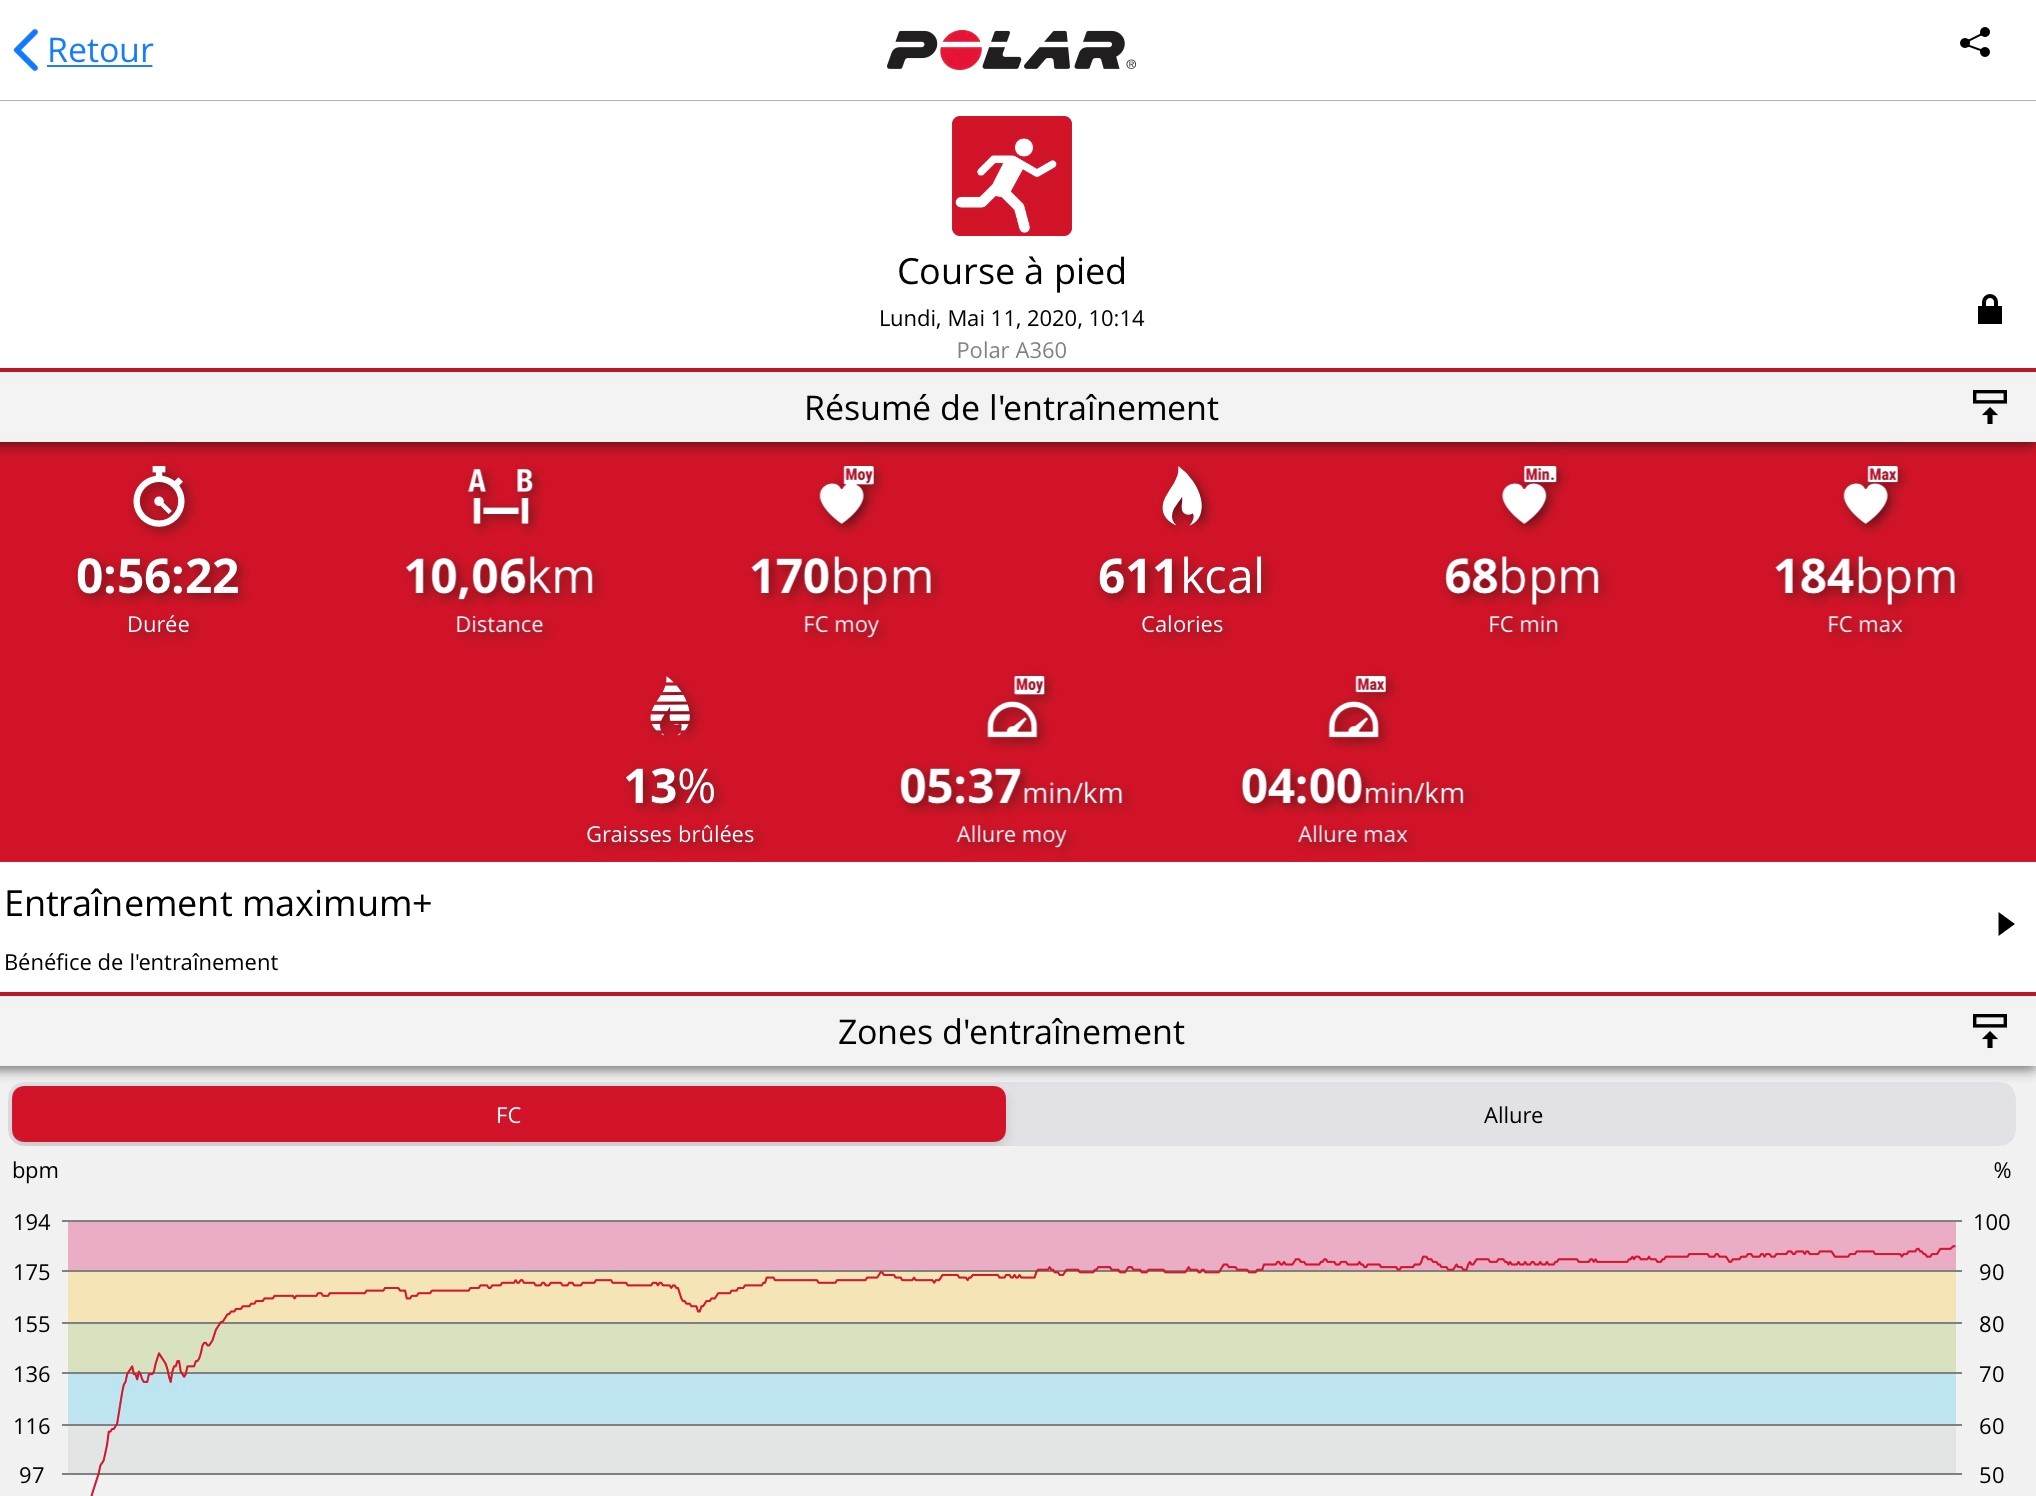Tap the flame calories icon
The width and height of the screenshot is (2036, 1496).
coord(1181,497)
